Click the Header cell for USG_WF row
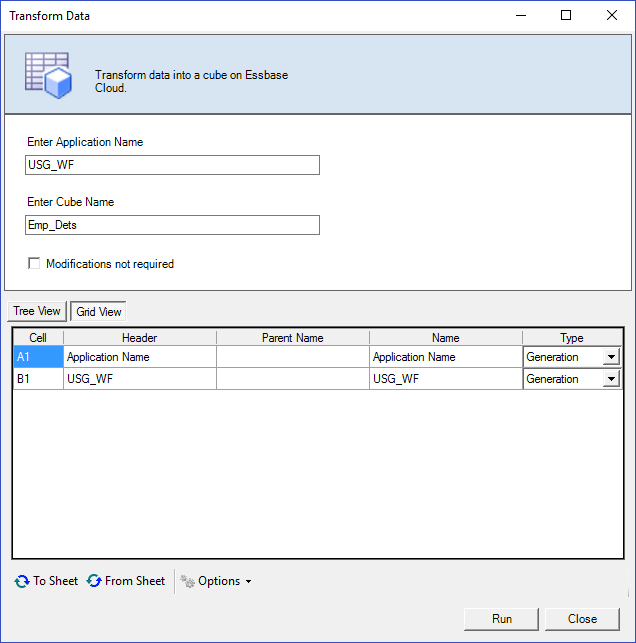Viewport: 636px width, 643px height. click(139, 379)
